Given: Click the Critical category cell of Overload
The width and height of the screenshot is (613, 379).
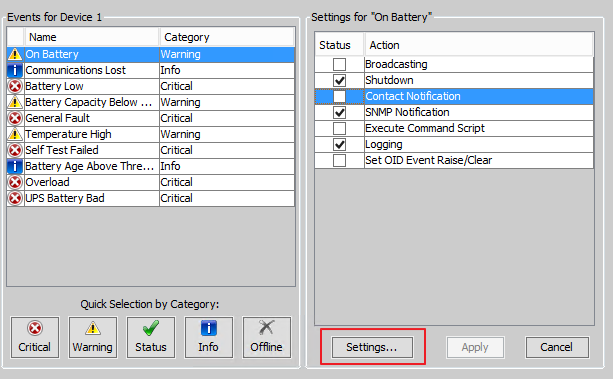Looking at the screenshot, I should (x=227, y=182).
